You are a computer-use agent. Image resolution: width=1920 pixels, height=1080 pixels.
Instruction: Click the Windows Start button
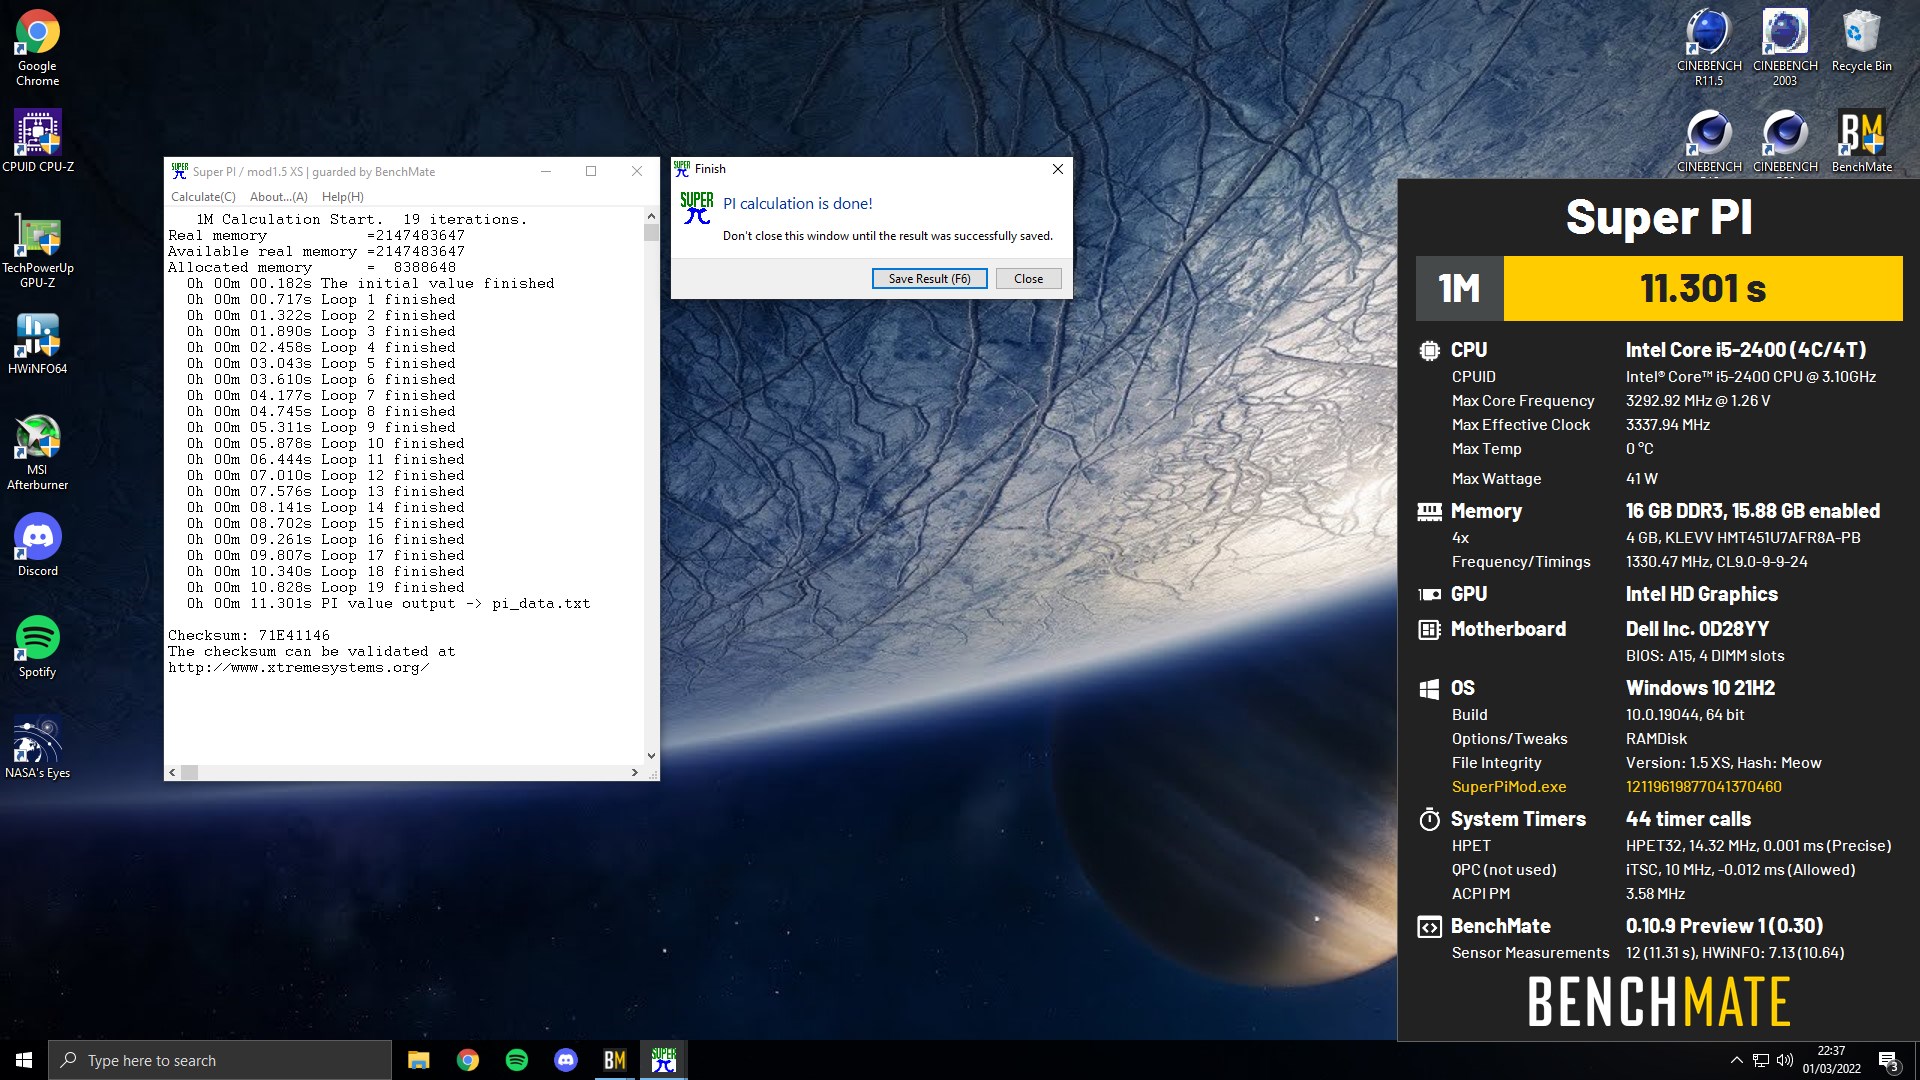(24, 1060)
